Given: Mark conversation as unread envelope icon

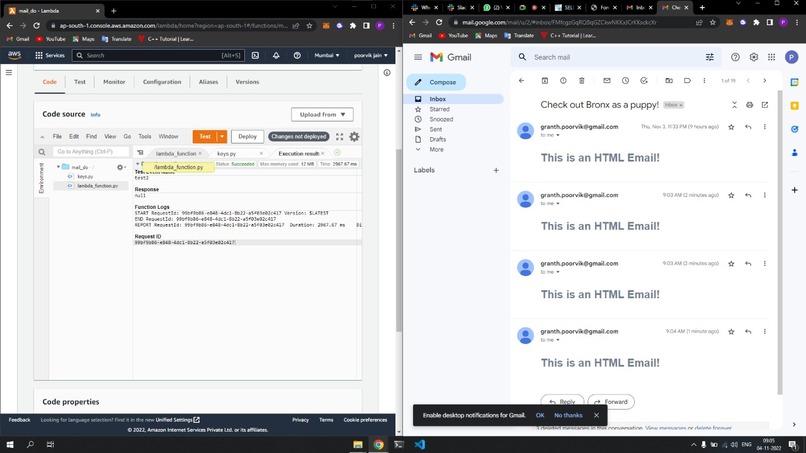Looking at the screenshot, I should point(607,81).
